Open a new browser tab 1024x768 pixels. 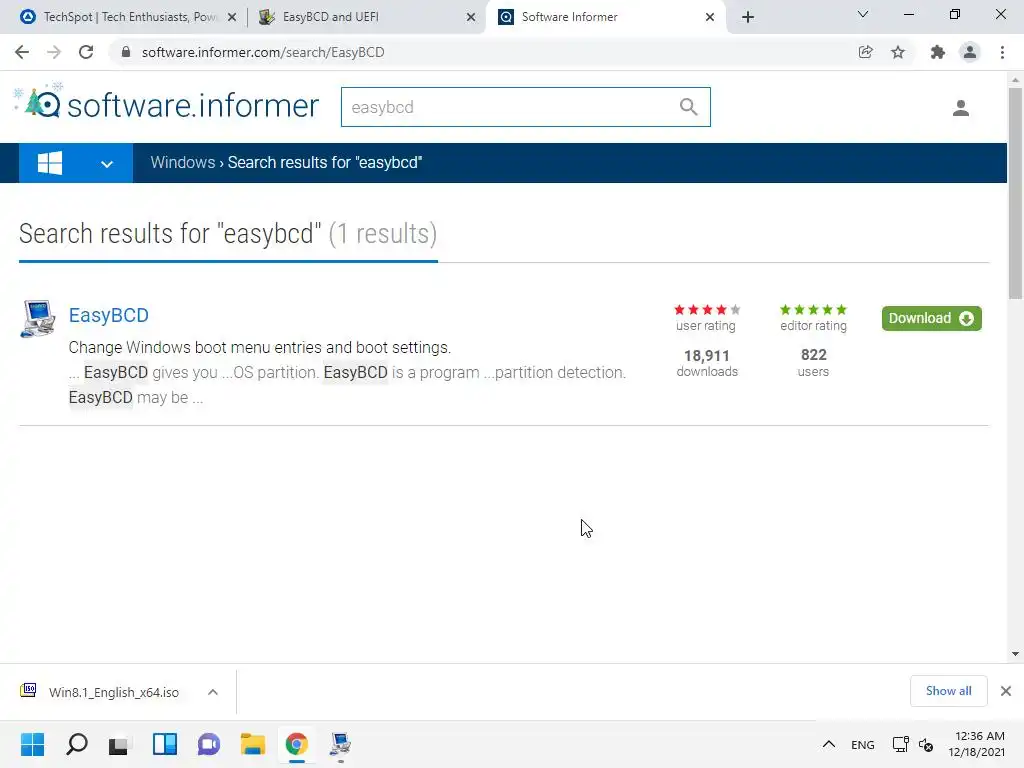[748, 17]
